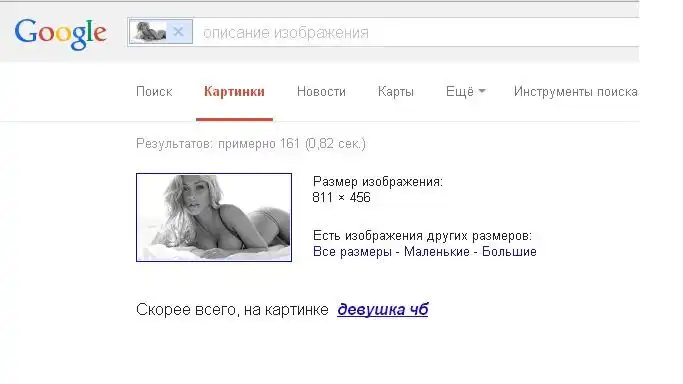This screenshot has height=384, width=683.
Task: Expand the Ещё menu
Action: coord(465,91)
